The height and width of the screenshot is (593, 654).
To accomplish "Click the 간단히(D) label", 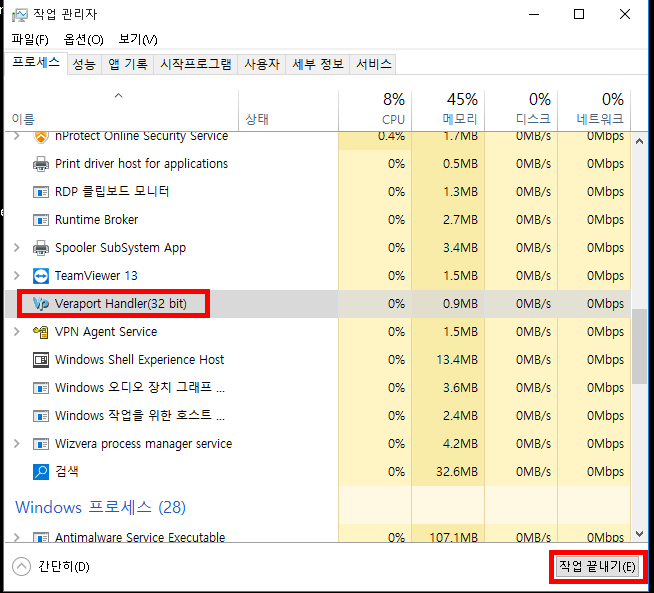I will [64, 567].
